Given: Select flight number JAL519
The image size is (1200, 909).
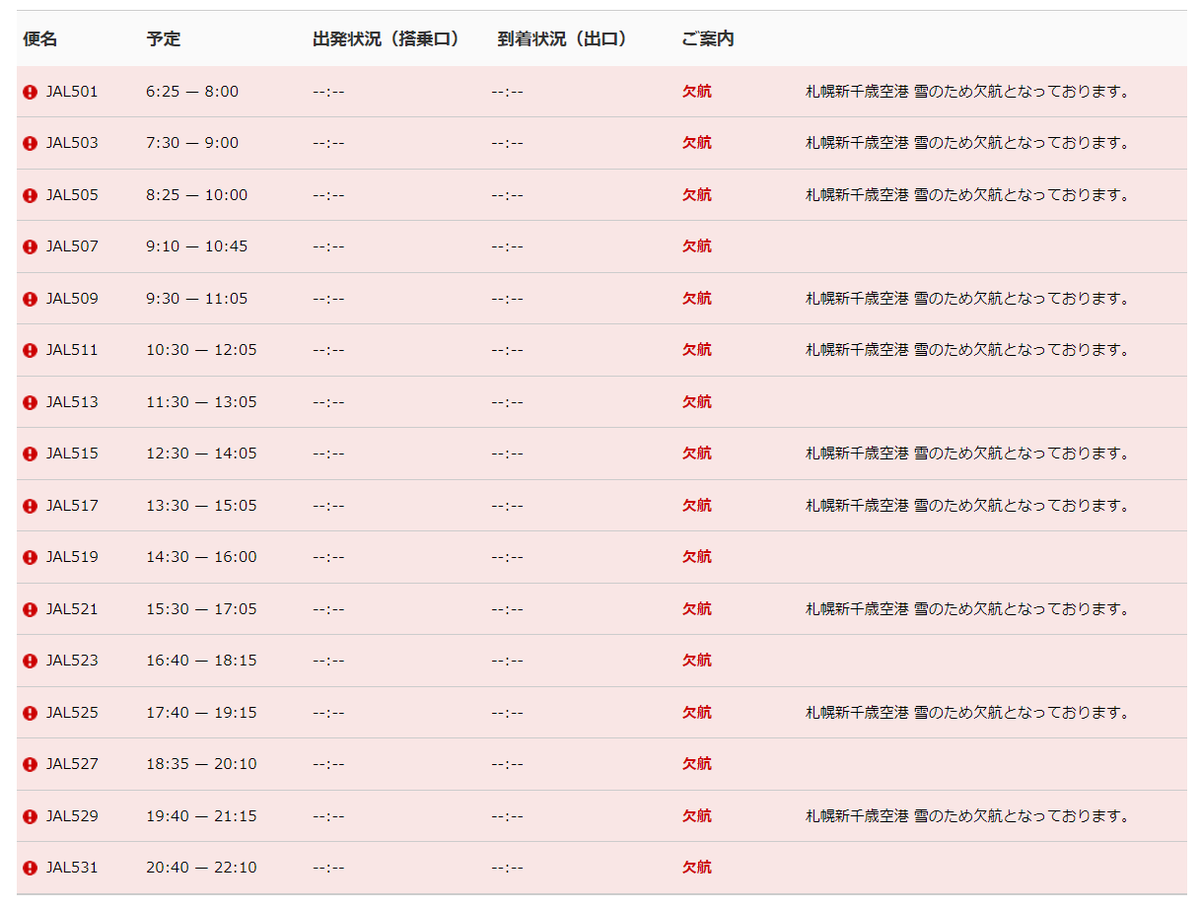Looking at the screenshot, I should 72,557.
